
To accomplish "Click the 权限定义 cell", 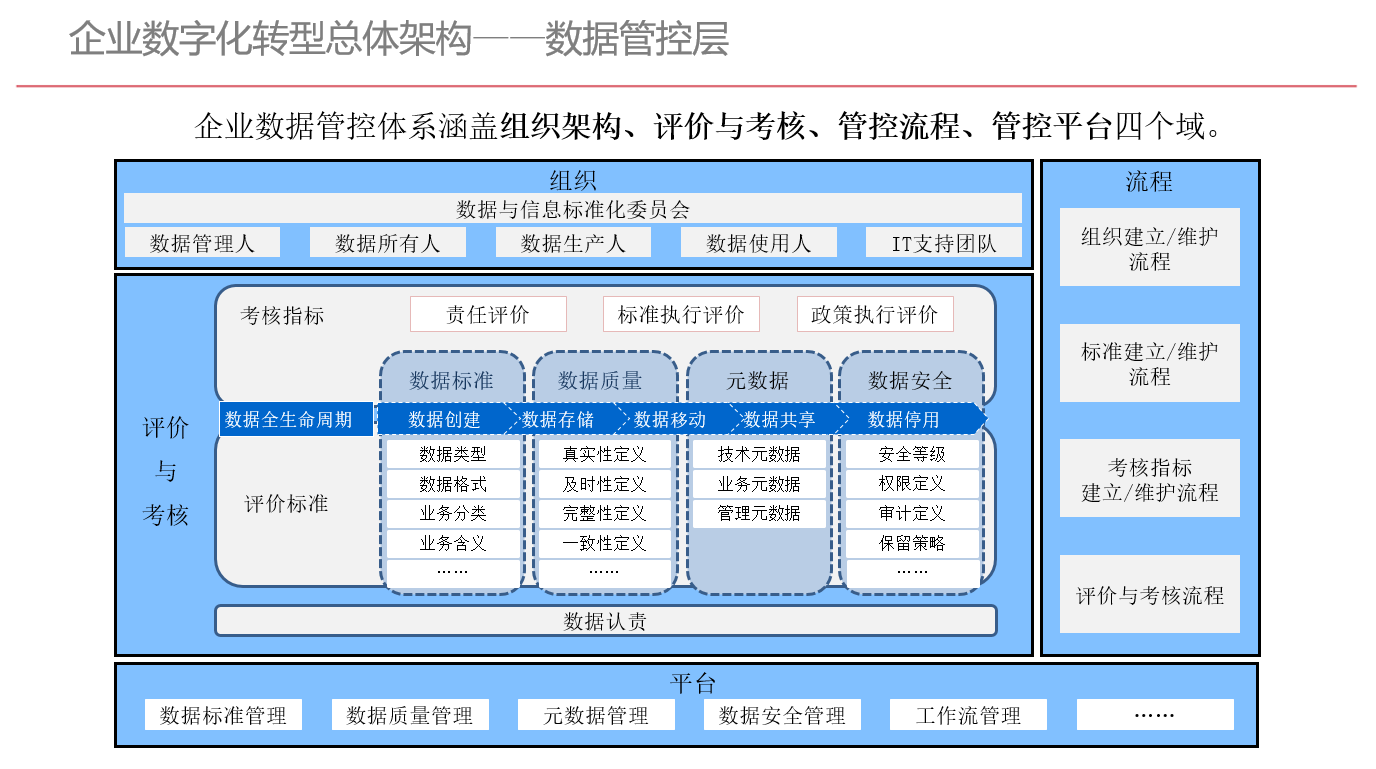I will click(x=912, y=484).
